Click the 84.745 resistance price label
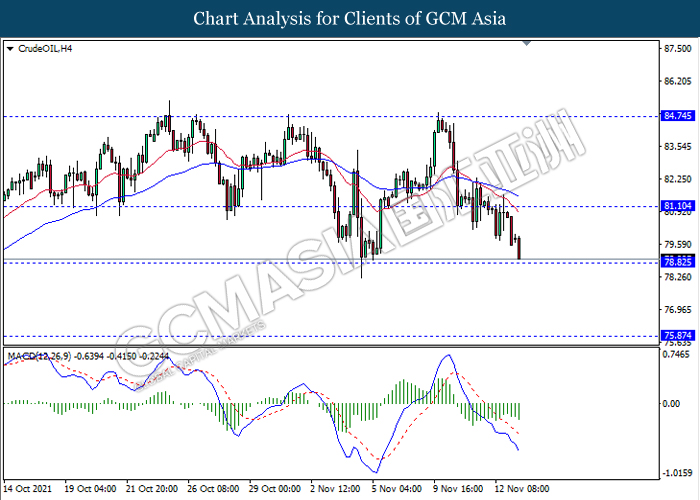Viewport: 700px width, 500px height. pos(678,116)
